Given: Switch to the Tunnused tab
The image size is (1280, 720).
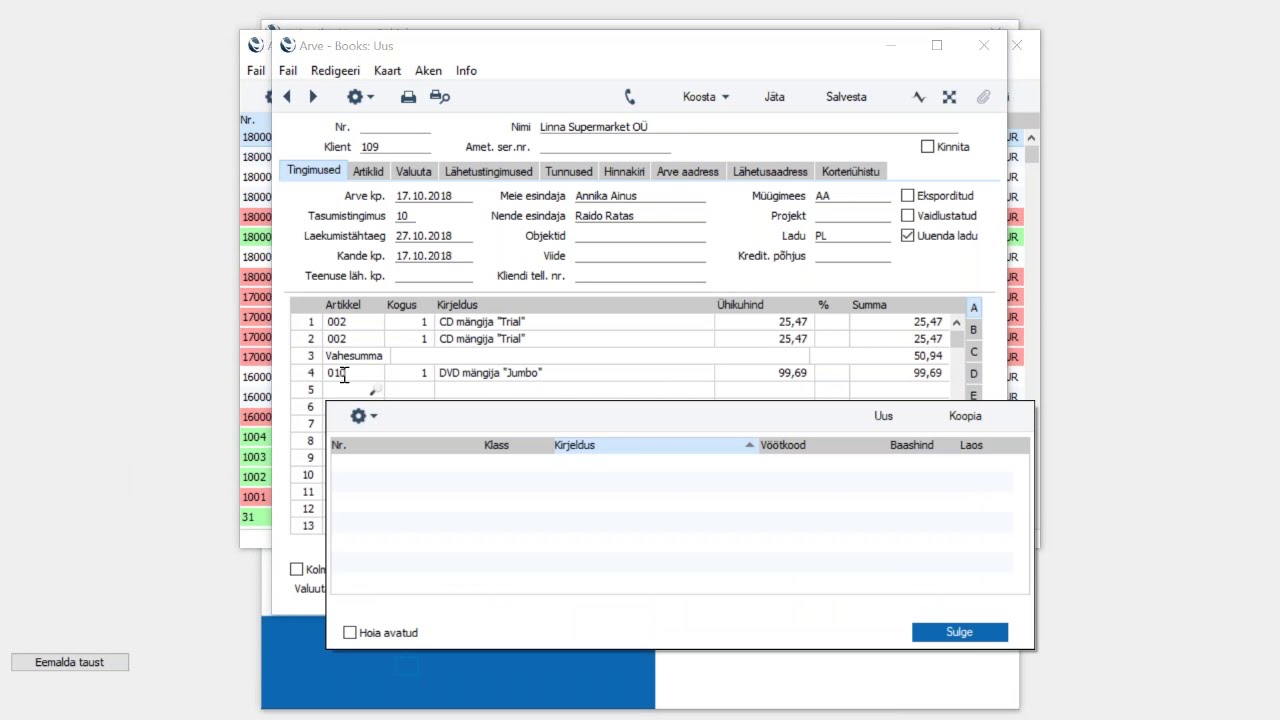Looking at the screenshot, I should [x=569, y=172].
